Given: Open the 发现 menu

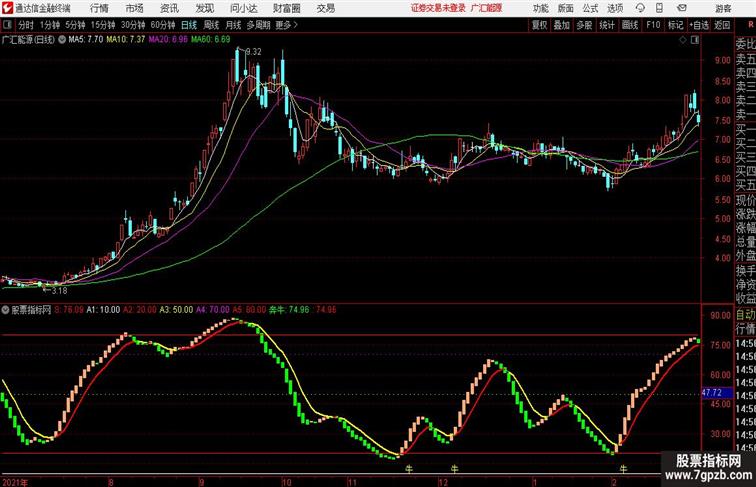Looking at the screenshot, I should [204, 8].
